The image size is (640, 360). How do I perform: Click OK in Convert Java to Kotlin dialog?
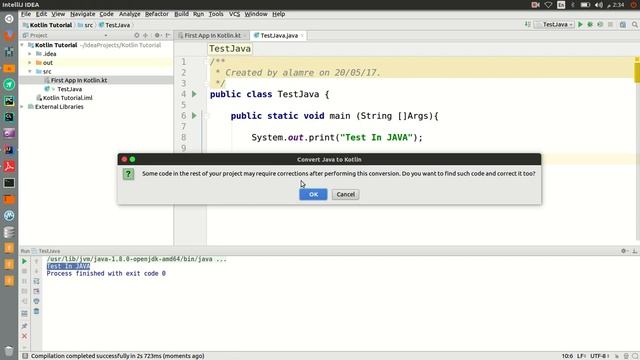[313, 194]
